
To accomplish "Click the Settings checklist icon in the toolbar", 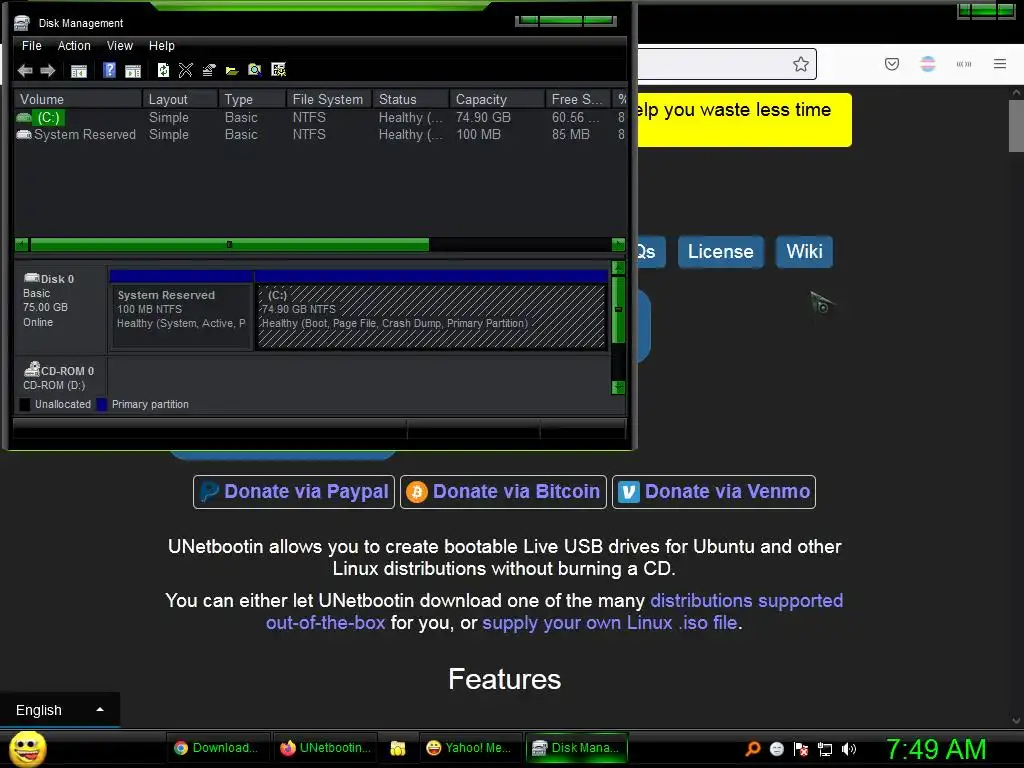I will point(278,70).
